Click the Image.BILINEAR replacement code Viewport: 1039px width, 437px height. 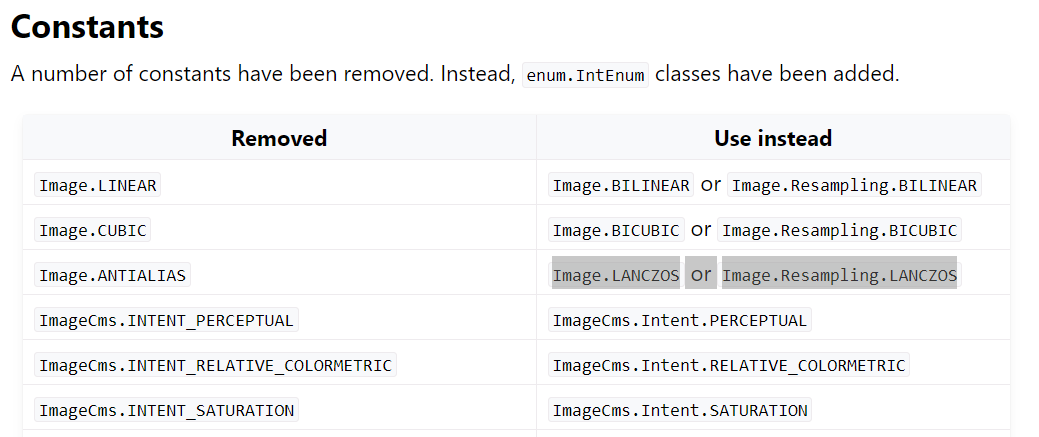click(x=621, y=185)
